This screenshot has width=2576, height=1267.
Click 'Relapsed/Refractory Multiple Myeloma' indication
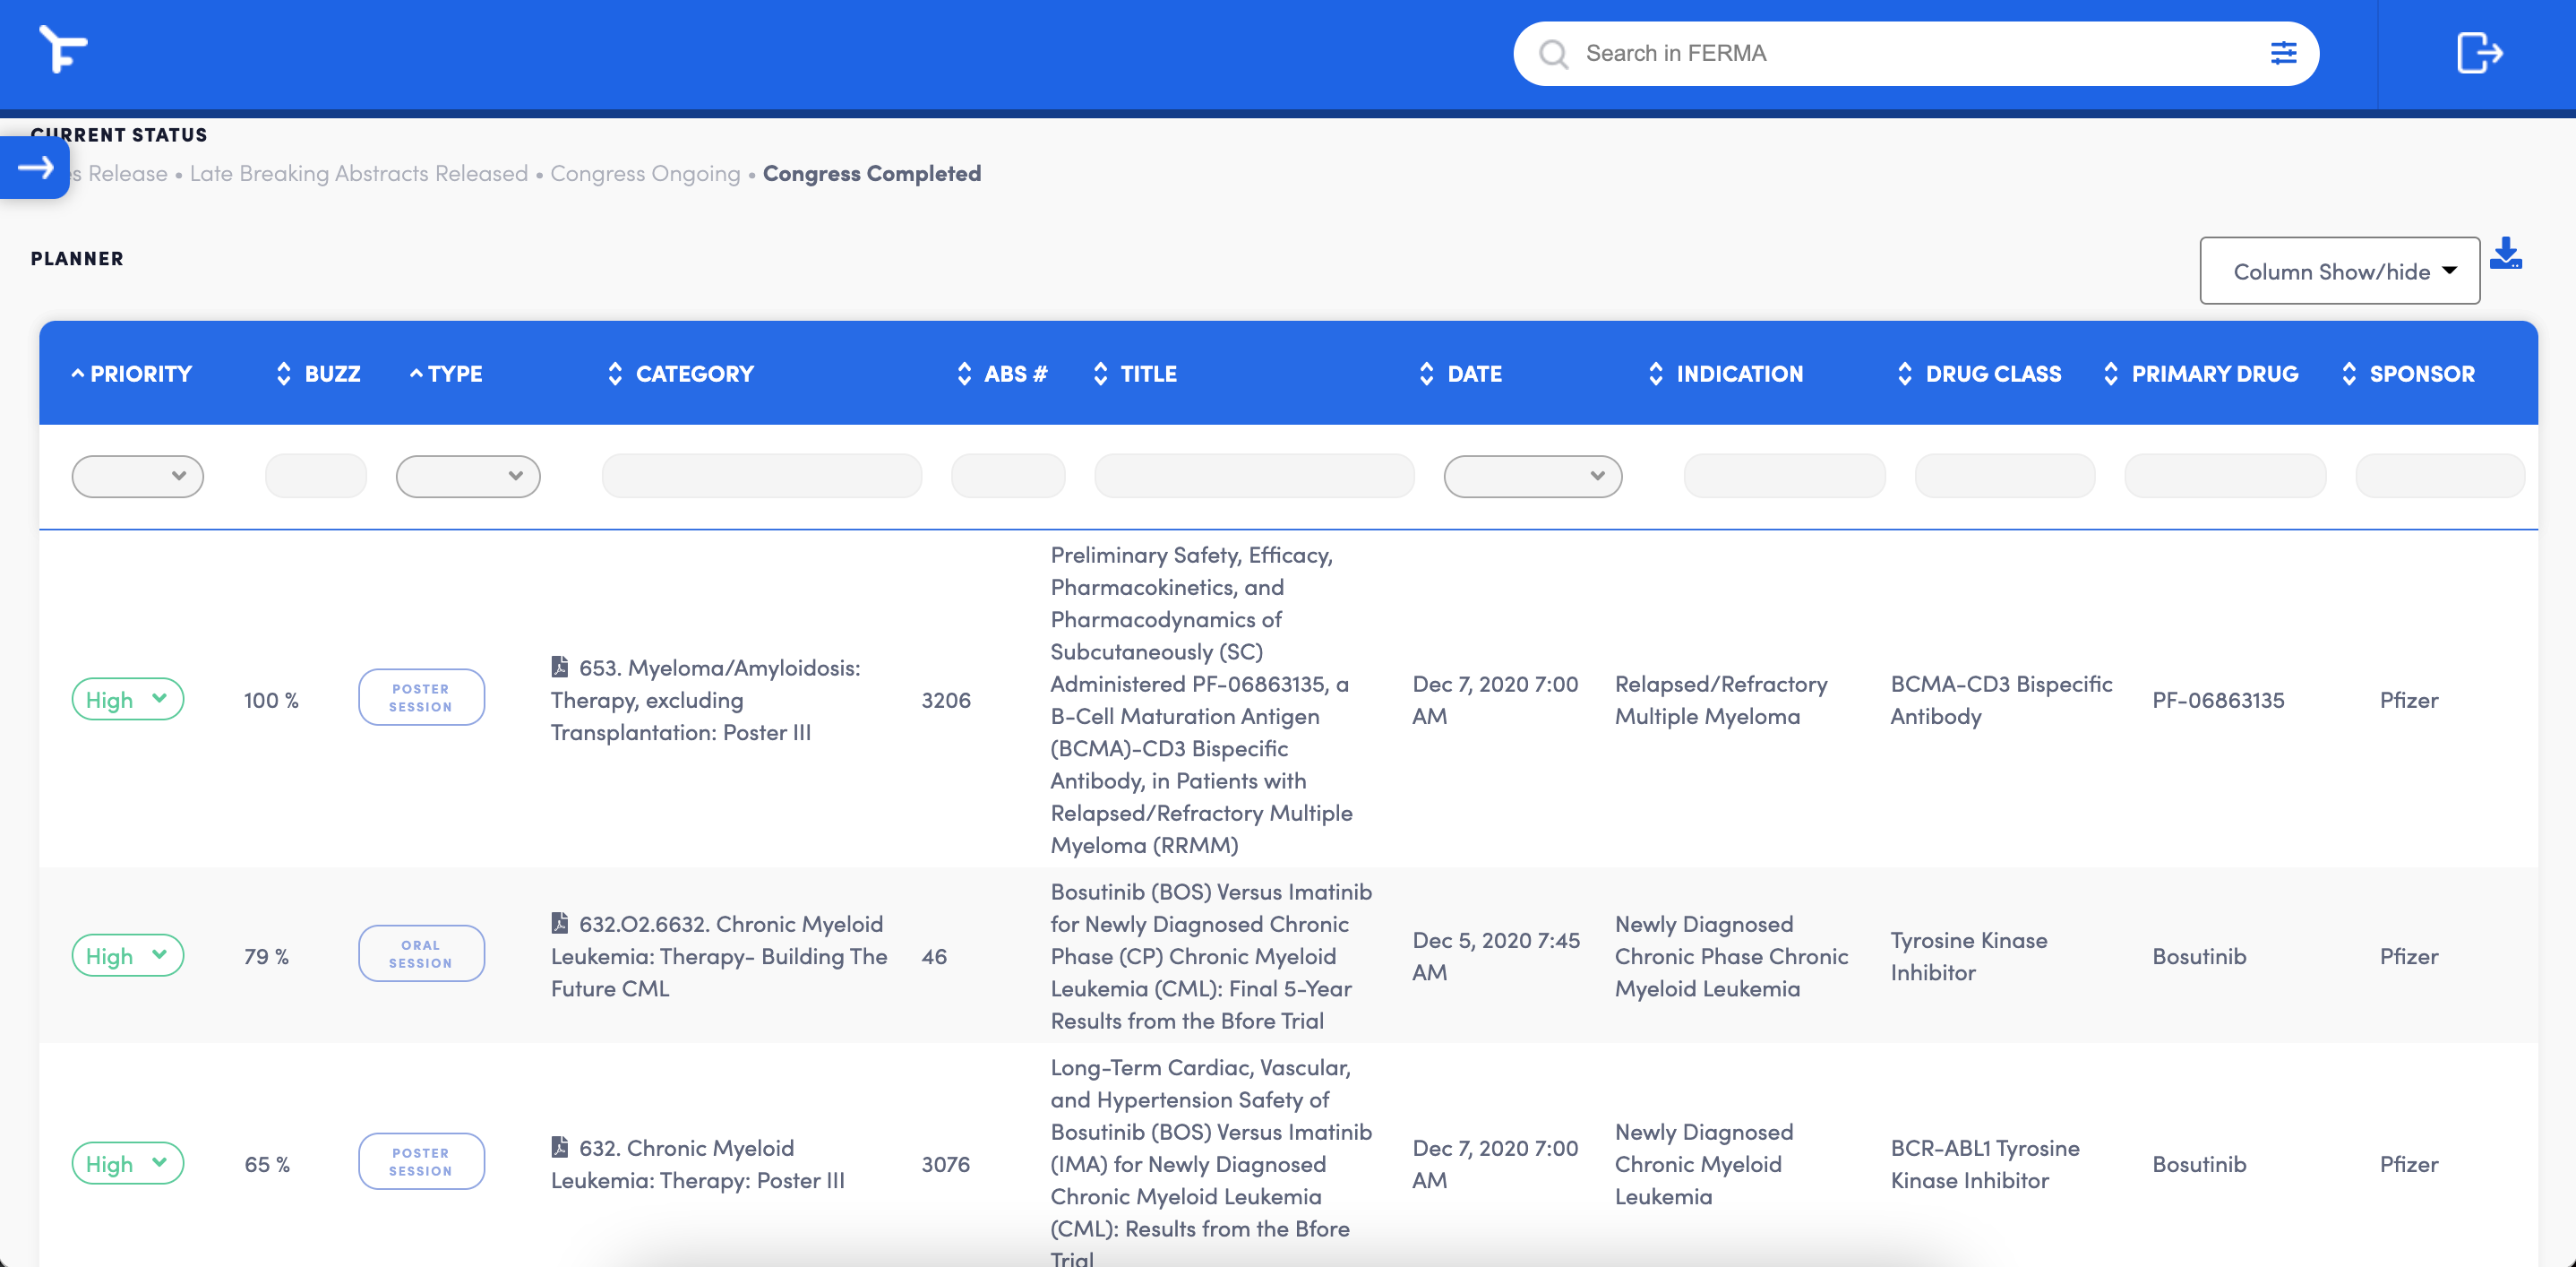point(1721,699)
